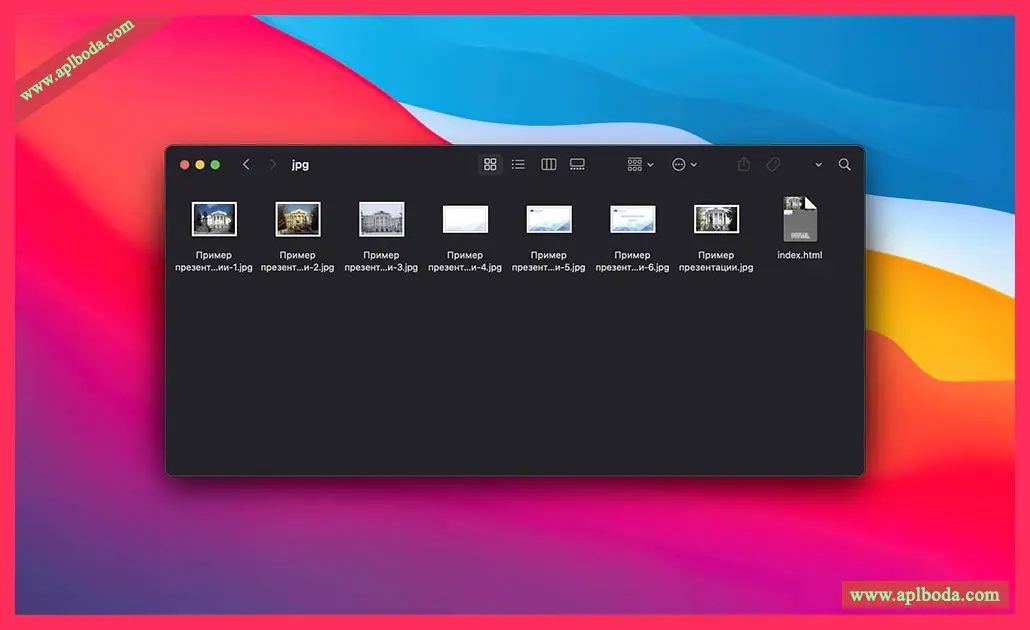The width and height of the screenshot is (1030, 630).
Task: Expand the toolbar overflow chevron
Action: [818, 165]
